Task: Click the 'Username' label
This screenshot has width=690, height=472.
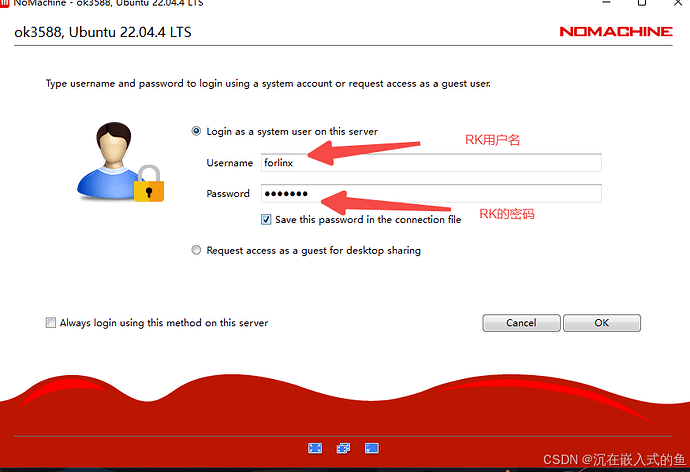Action: [230, 163]
